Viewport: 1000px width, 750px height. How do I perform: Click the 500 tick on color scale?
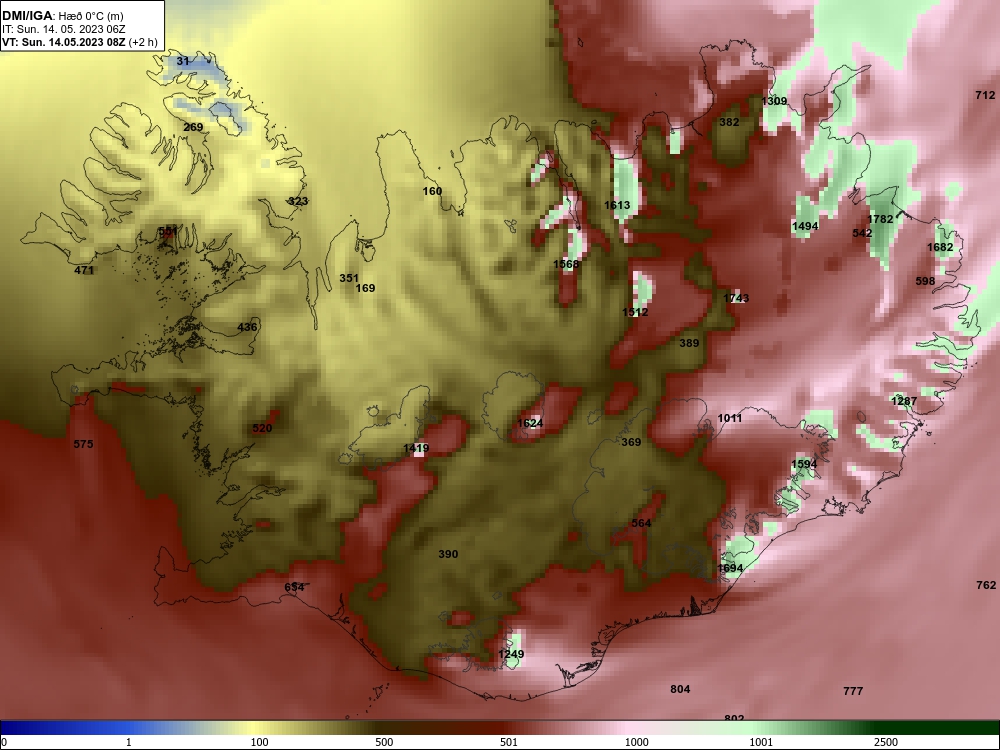385,742
